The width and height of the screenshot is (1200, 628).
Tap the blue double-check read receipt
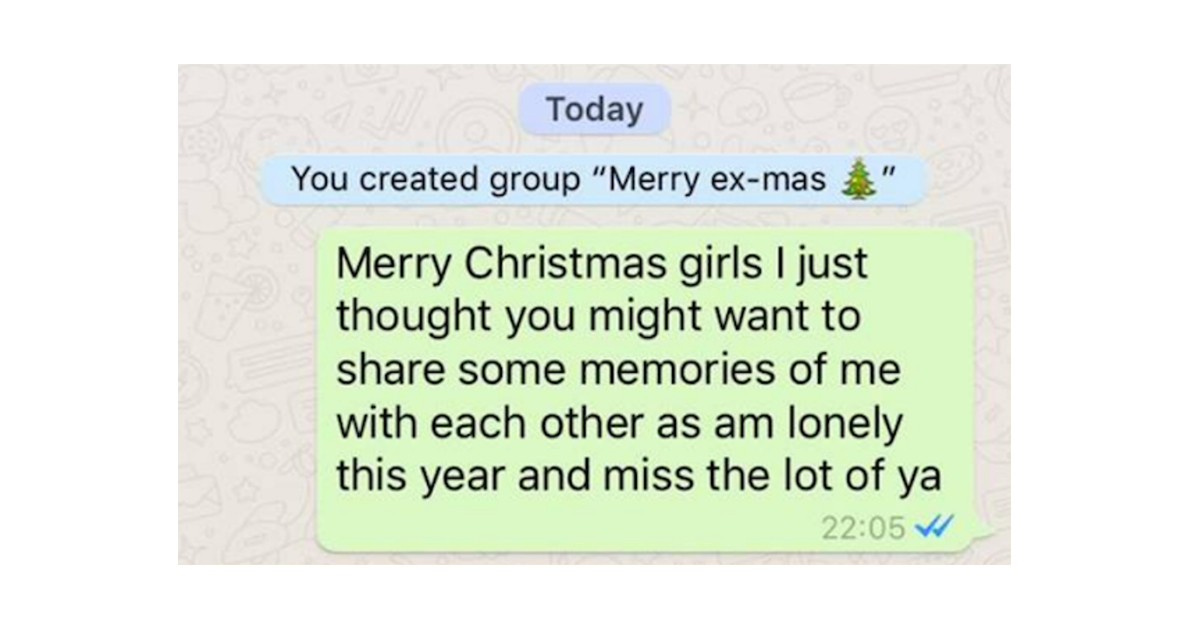[x=932, y=526]
